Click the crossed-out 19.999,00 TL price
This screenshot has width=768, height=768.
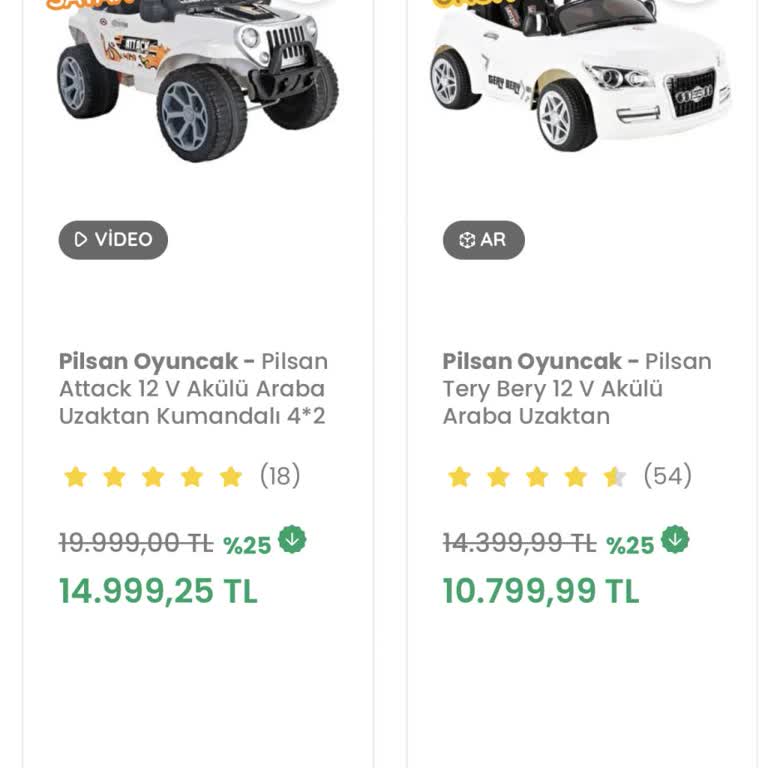[x=136, y=543]
